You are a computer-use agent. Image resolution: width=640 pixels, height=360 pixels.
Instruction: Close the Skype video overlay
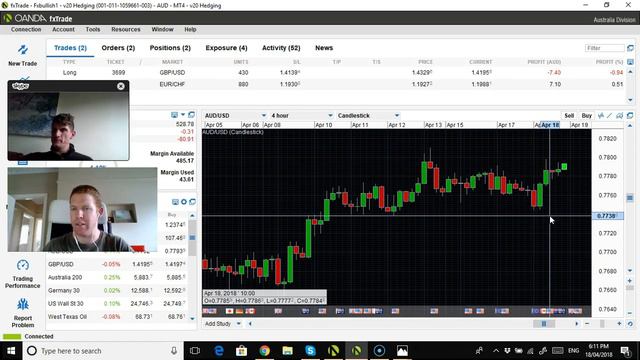tap(120, 86)
